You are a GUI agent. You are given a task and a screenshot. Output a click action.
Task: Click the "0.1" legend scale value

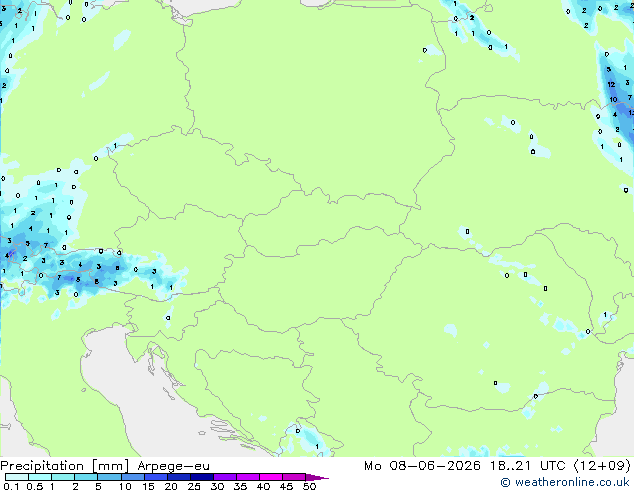[11, 486]
